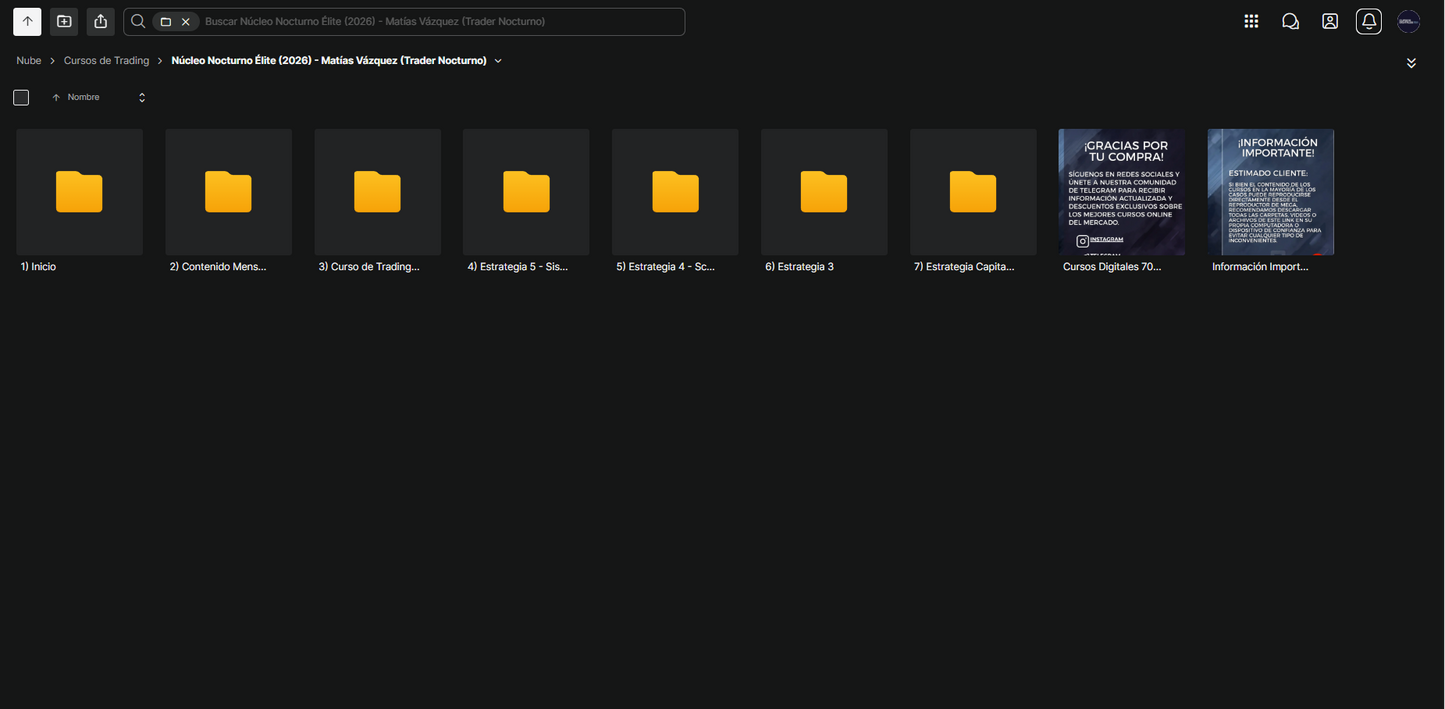1445x709 pixels.
Task: Expand the double chevron panel toggle
Action: [x=1411, y=63]
